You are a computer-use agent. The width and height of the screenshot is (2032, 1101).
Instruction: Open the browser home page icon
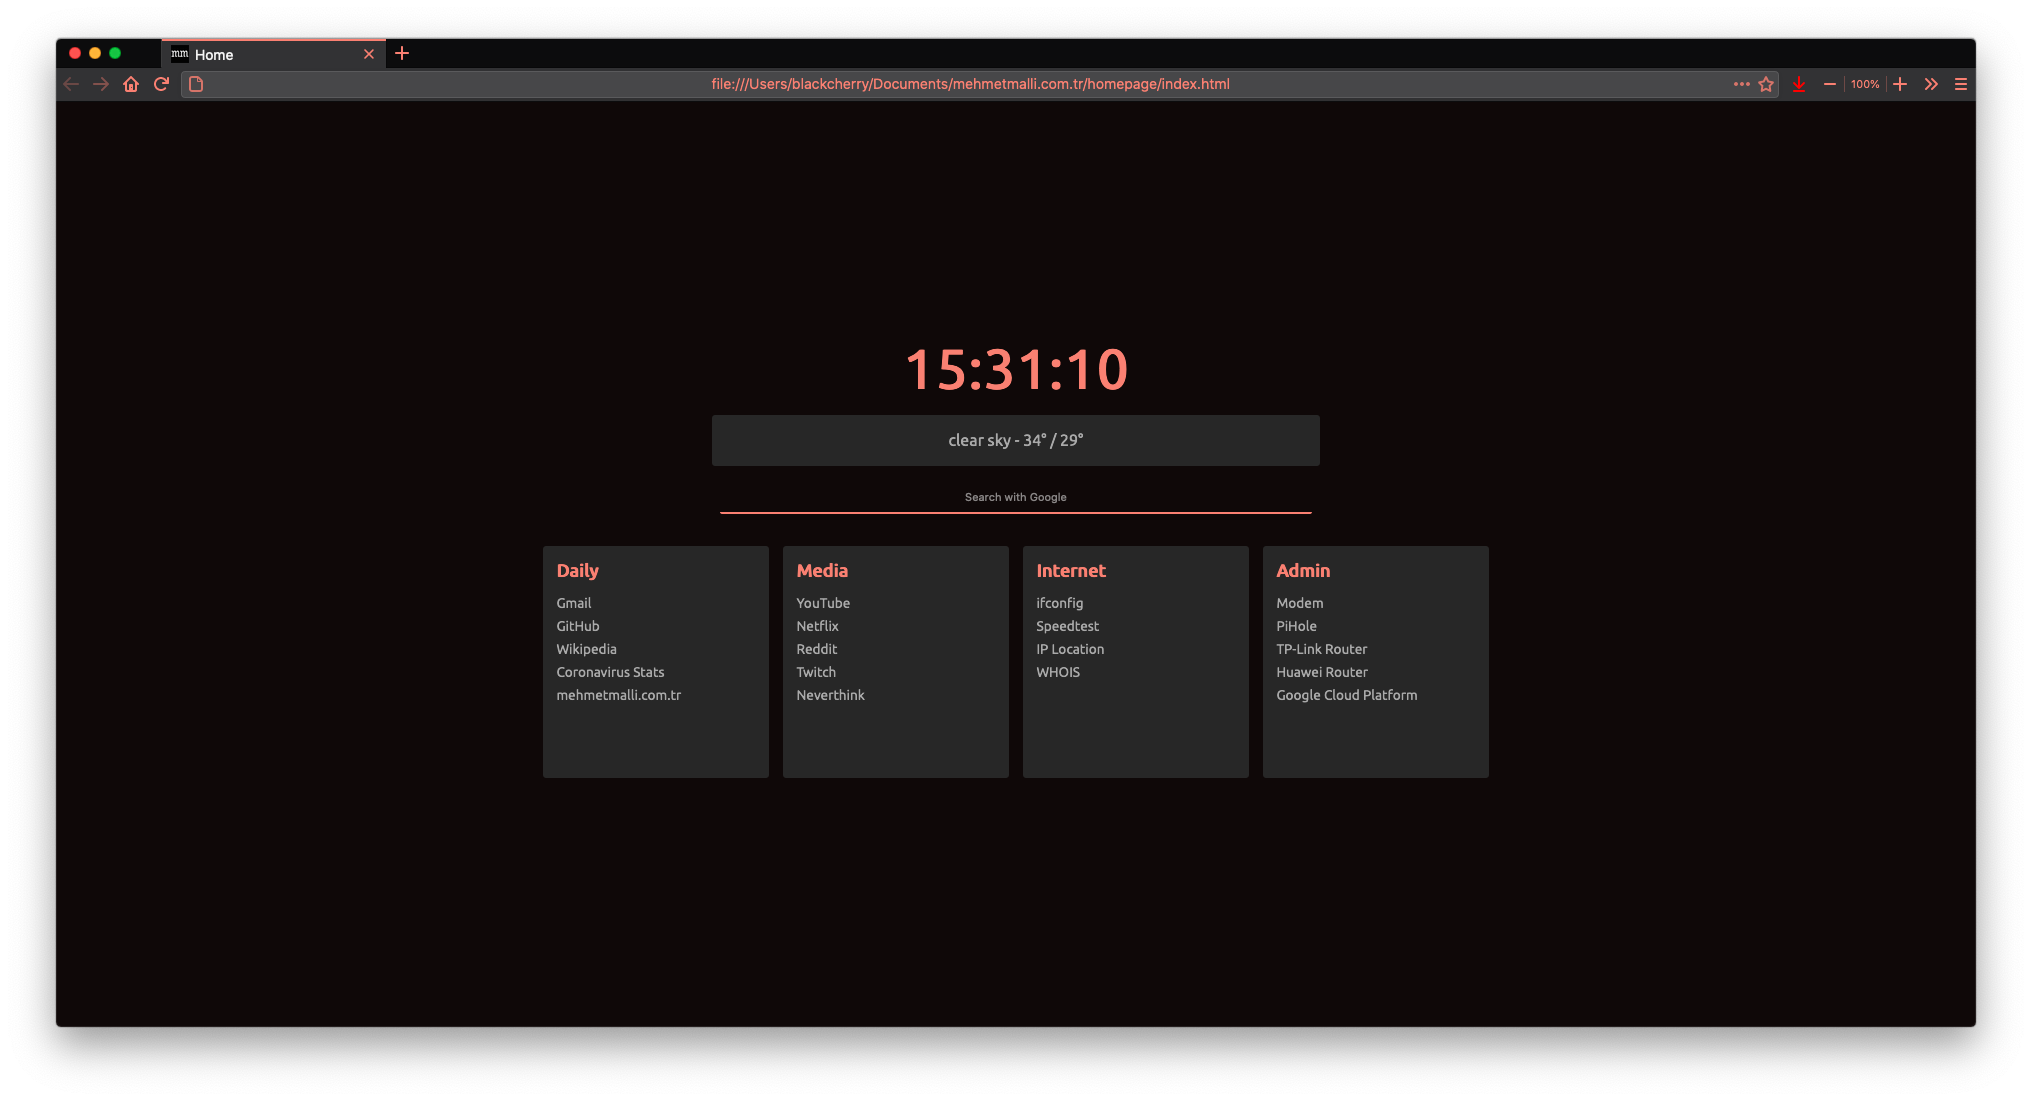(131, 84)
